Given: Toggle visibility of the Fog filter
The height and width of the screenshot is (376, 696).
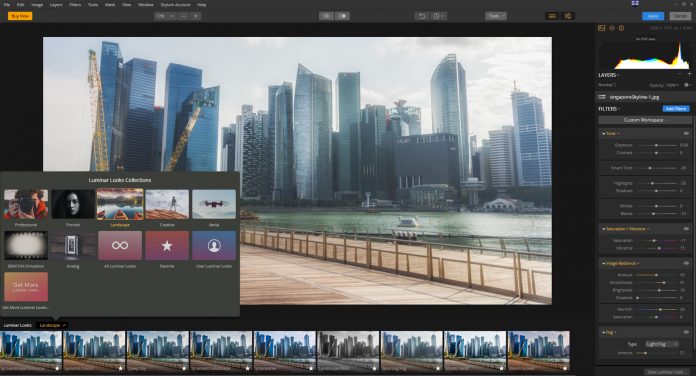Looking at the screenshot, I should [686, 332].
